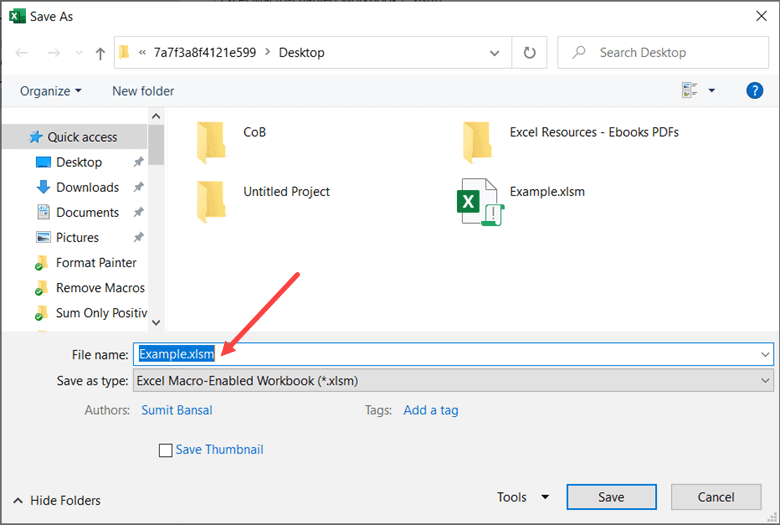The width and height of the screenshot is (780, 525).
Task: Click the Example.xlsm file name in list
Action: tap(547, 192)
